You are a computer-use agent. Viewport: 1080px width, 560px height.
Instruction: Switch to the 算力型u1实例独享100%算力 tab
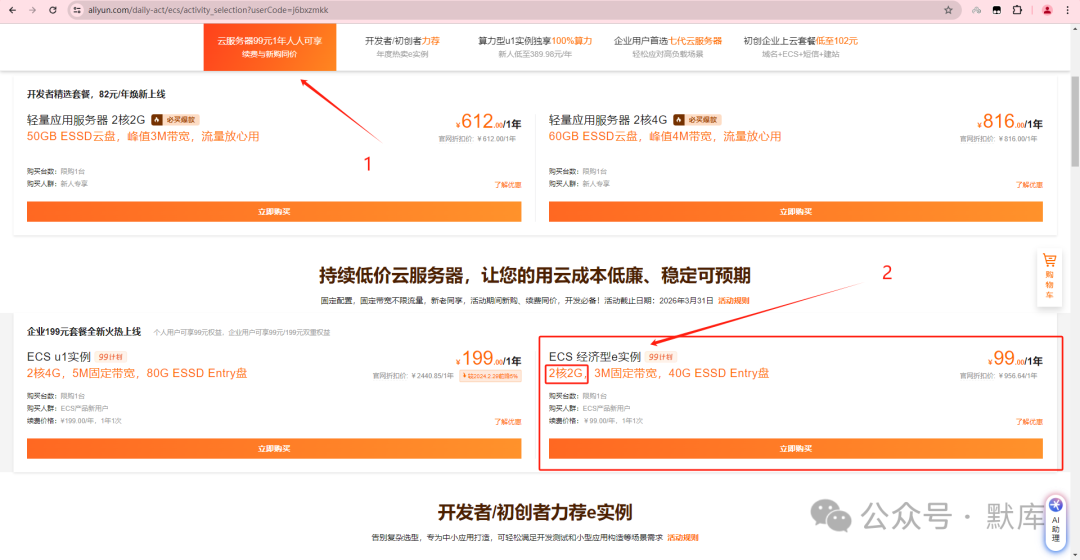tap(535, 47)
